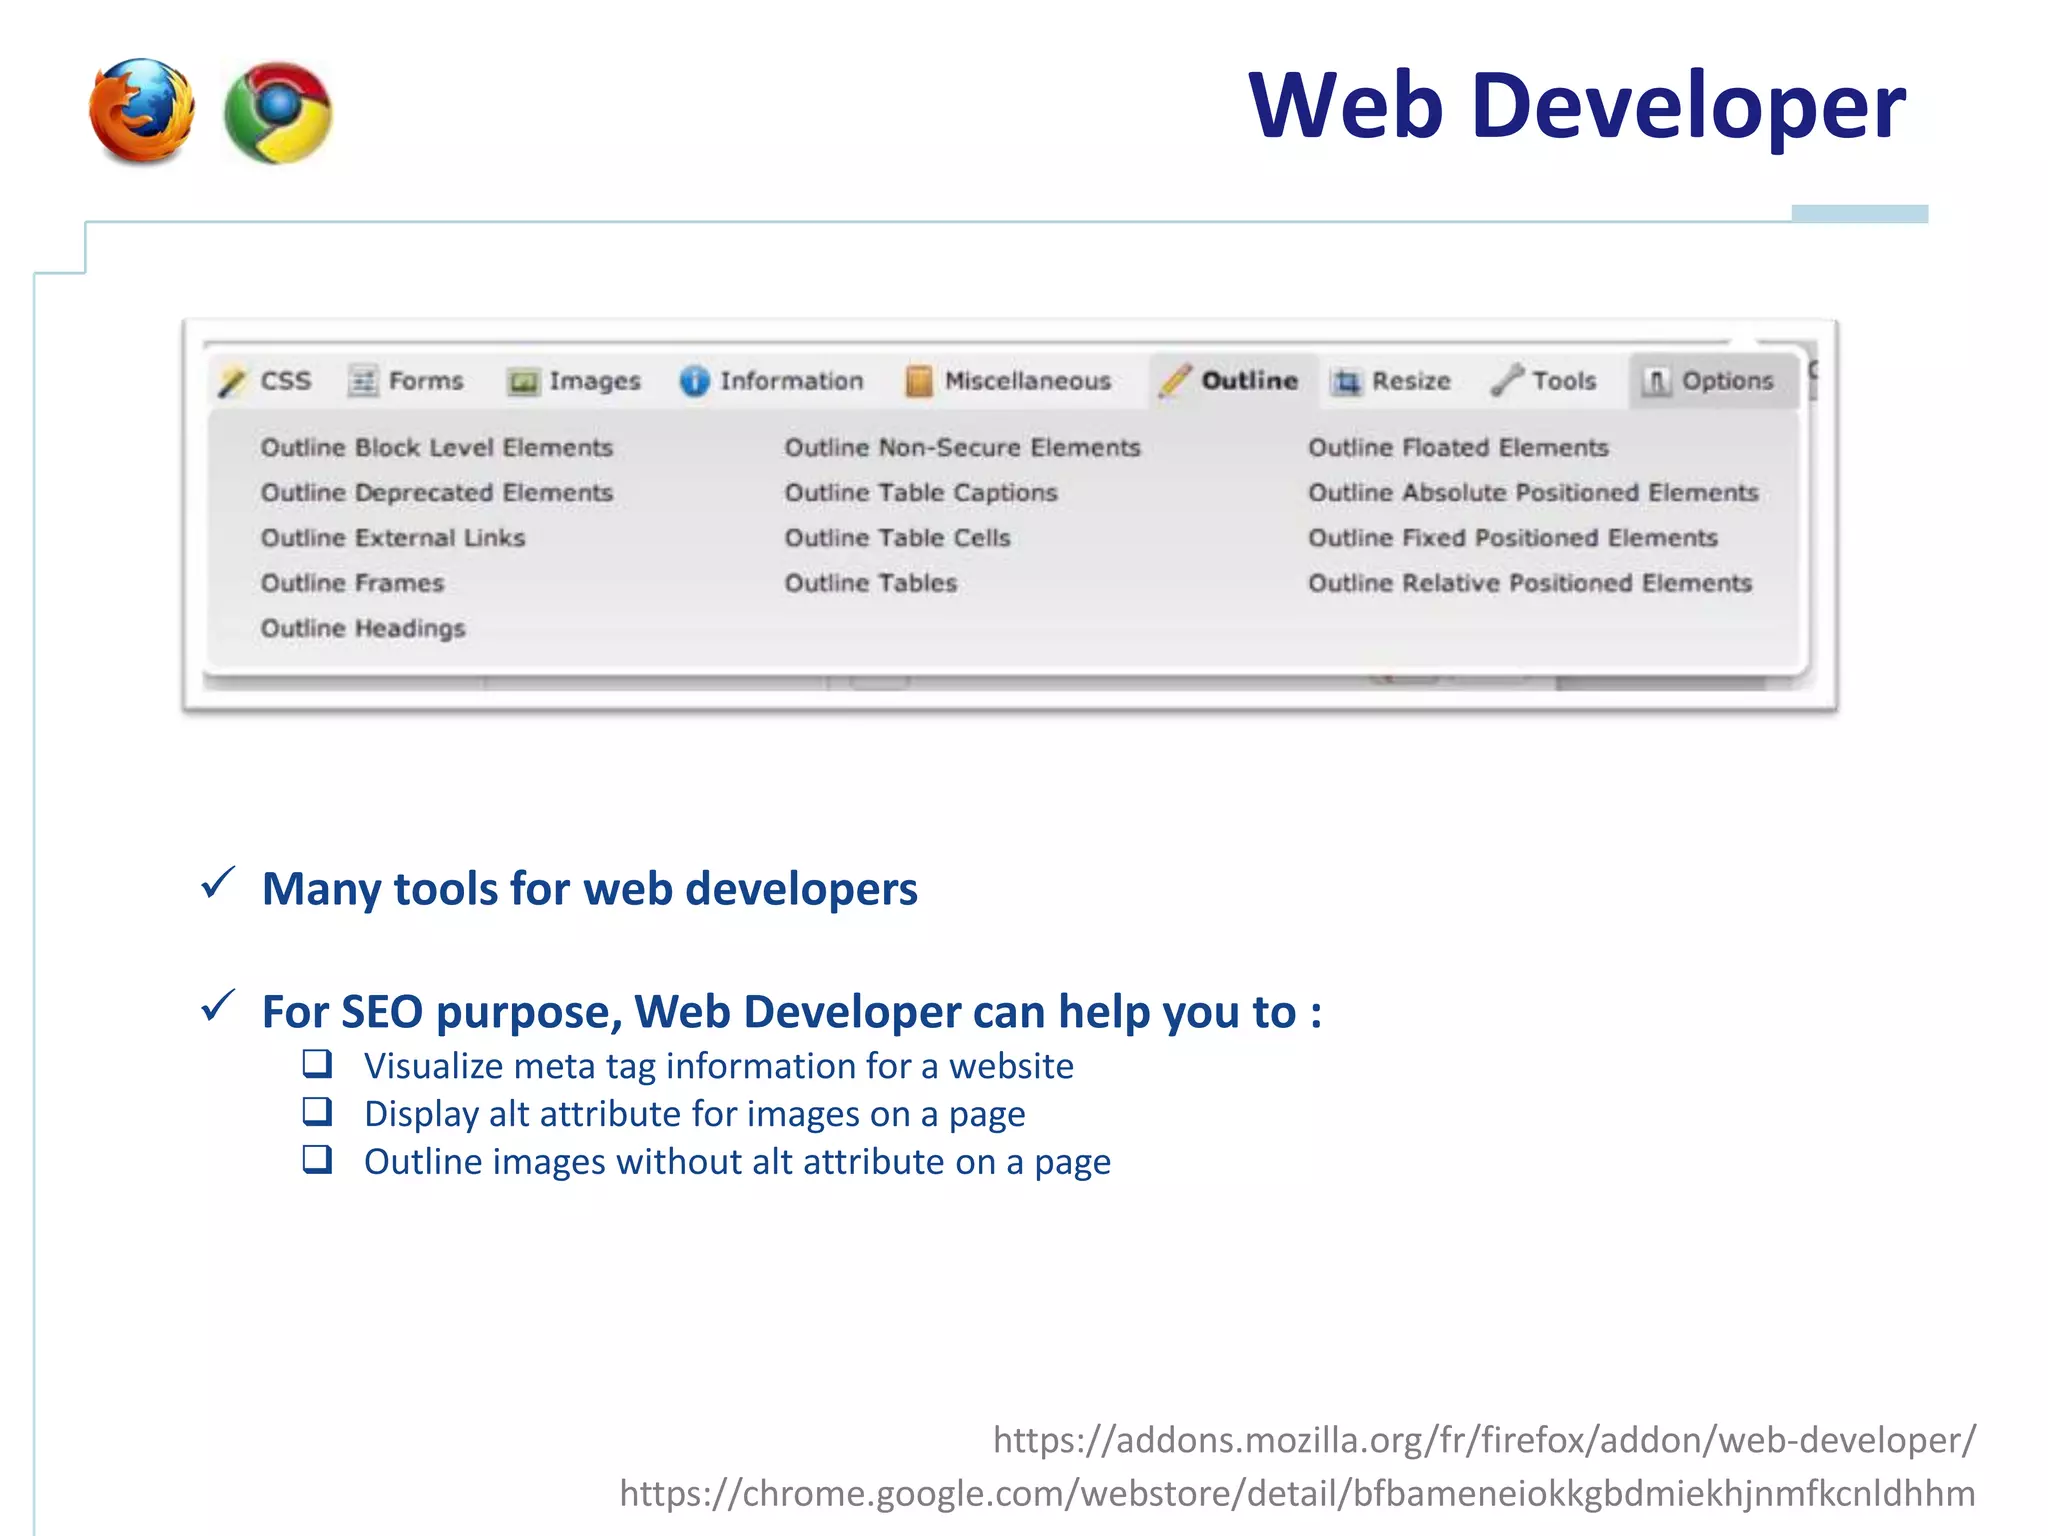The image size is (2048, 1536).
Task: Click 'Many tools for web developers' text
Action: pos(590,889)
